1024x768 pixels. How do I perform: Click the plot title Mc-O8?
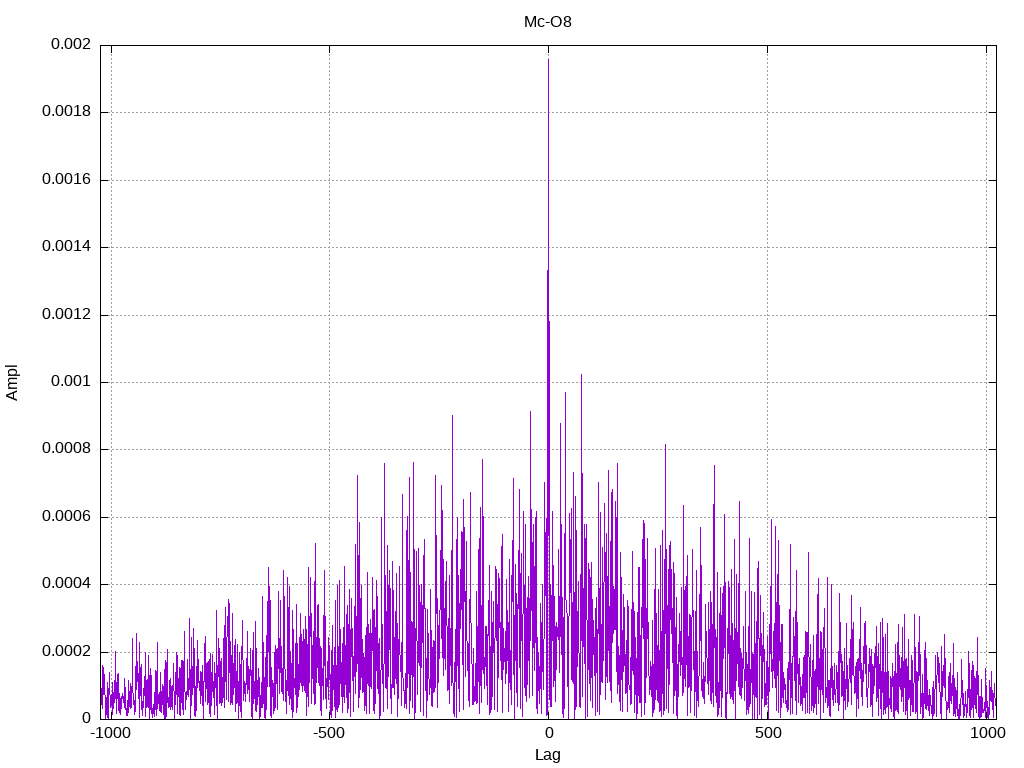coord(547,22)
